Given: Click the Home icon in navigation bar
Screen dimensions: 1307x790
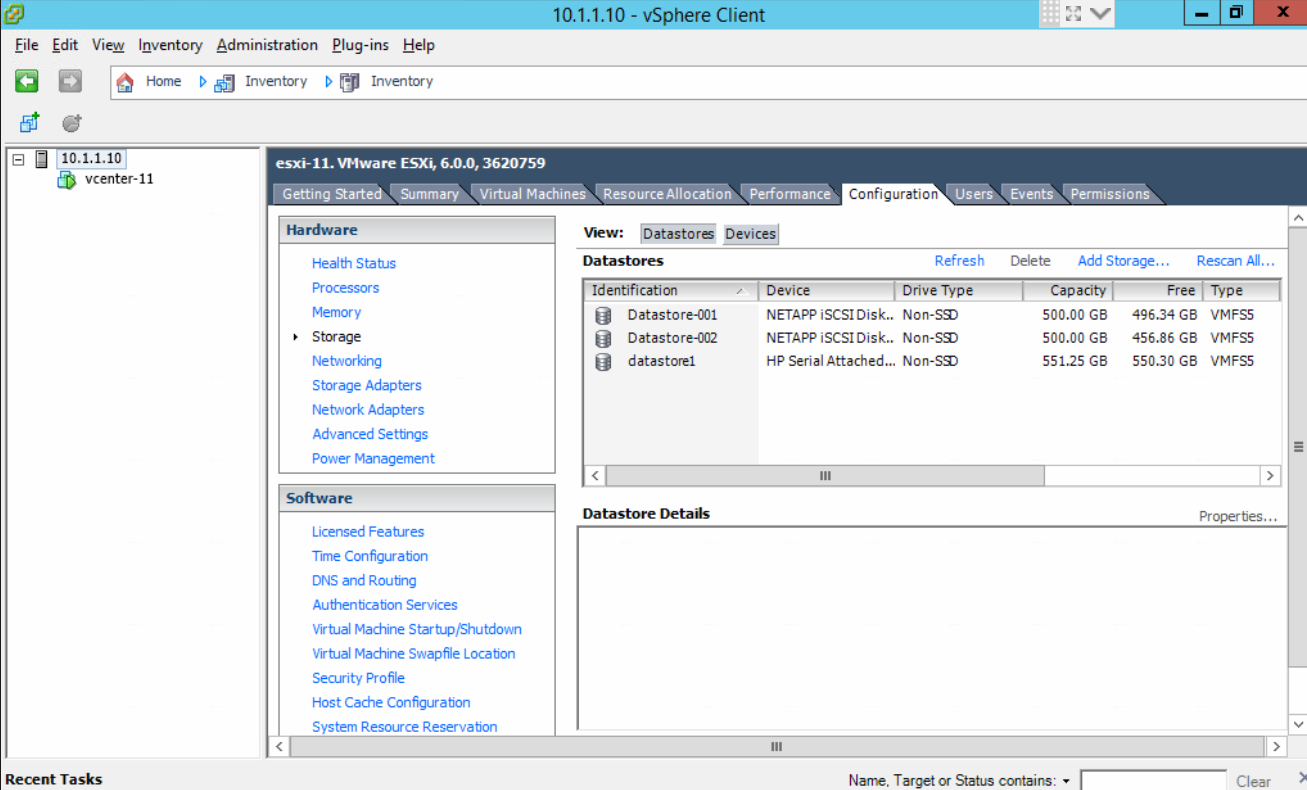Looking at the screenshot, I should pos(126,82).
